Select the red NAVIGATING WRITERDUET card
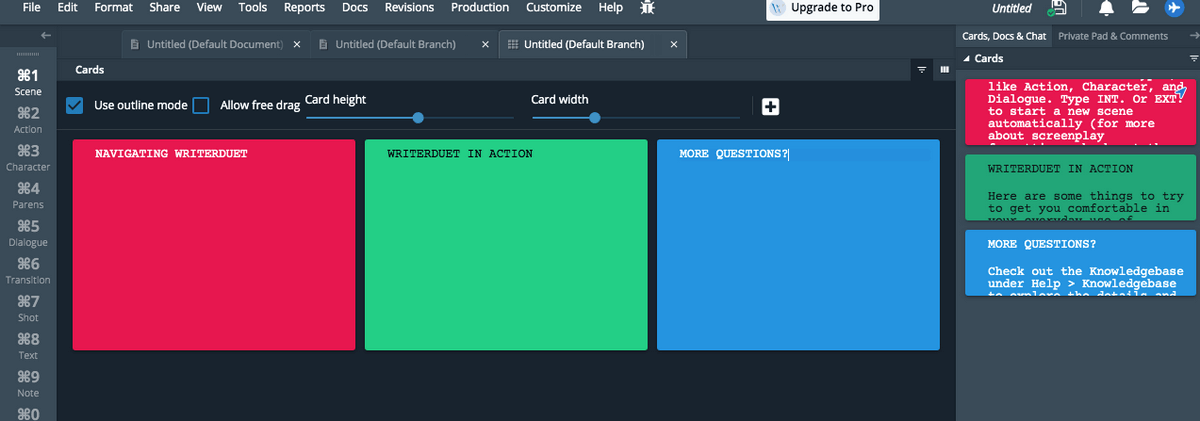Screen dimensions: 1200x421 pyautogui.click(x=214, y=245)
